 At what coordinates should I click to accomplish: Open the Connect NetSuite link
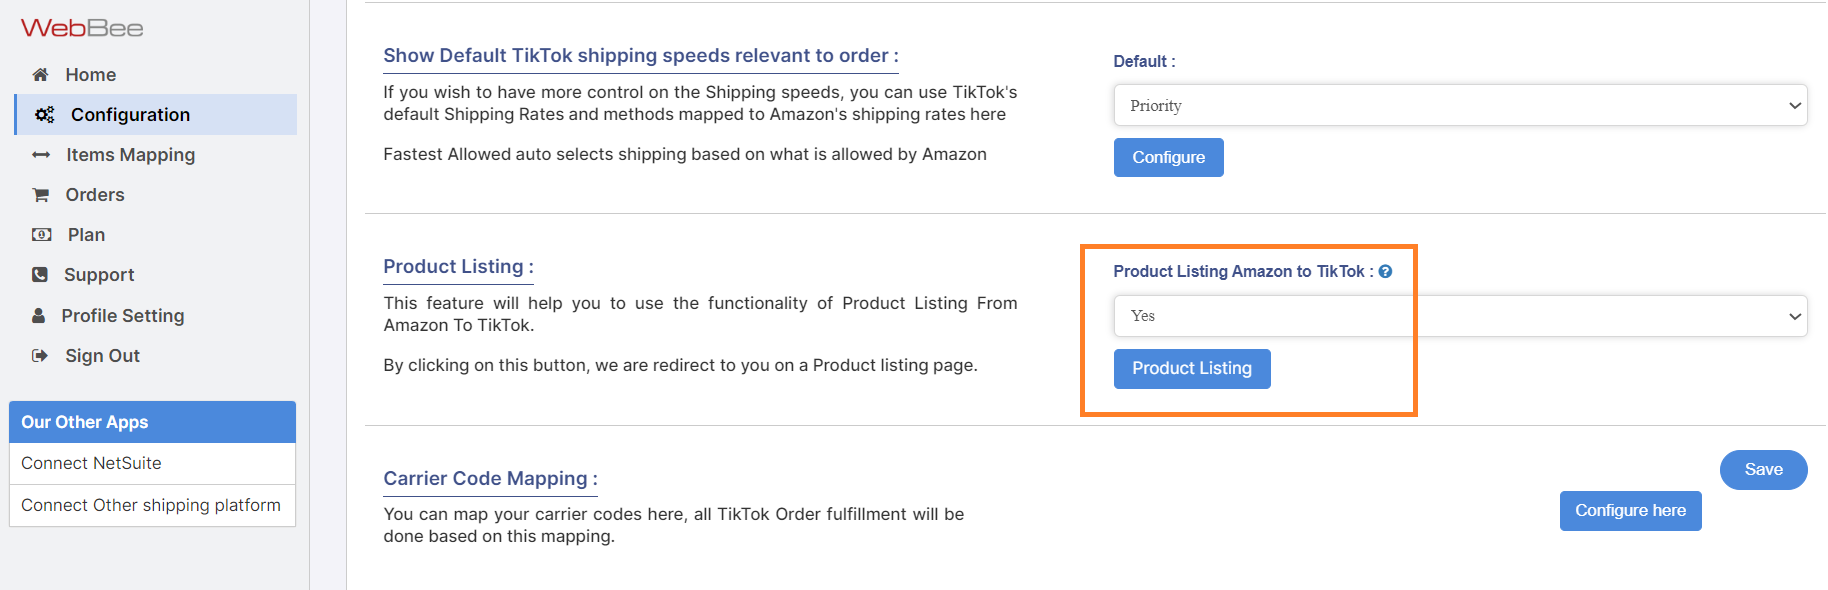point(91,463)
